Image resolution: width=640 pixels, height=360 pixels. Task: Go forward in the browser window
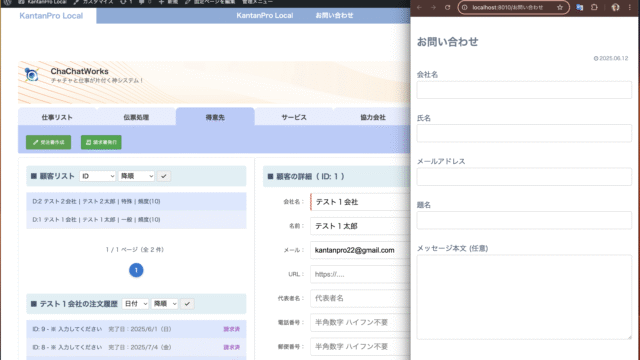click(433, 7)
